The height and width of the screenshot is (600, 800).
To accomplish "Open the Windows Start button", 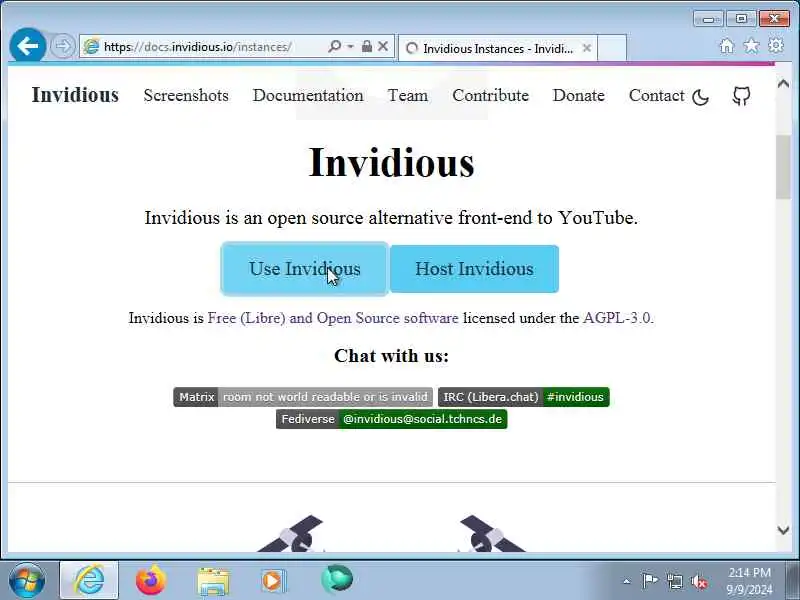I will coord(27,581).
